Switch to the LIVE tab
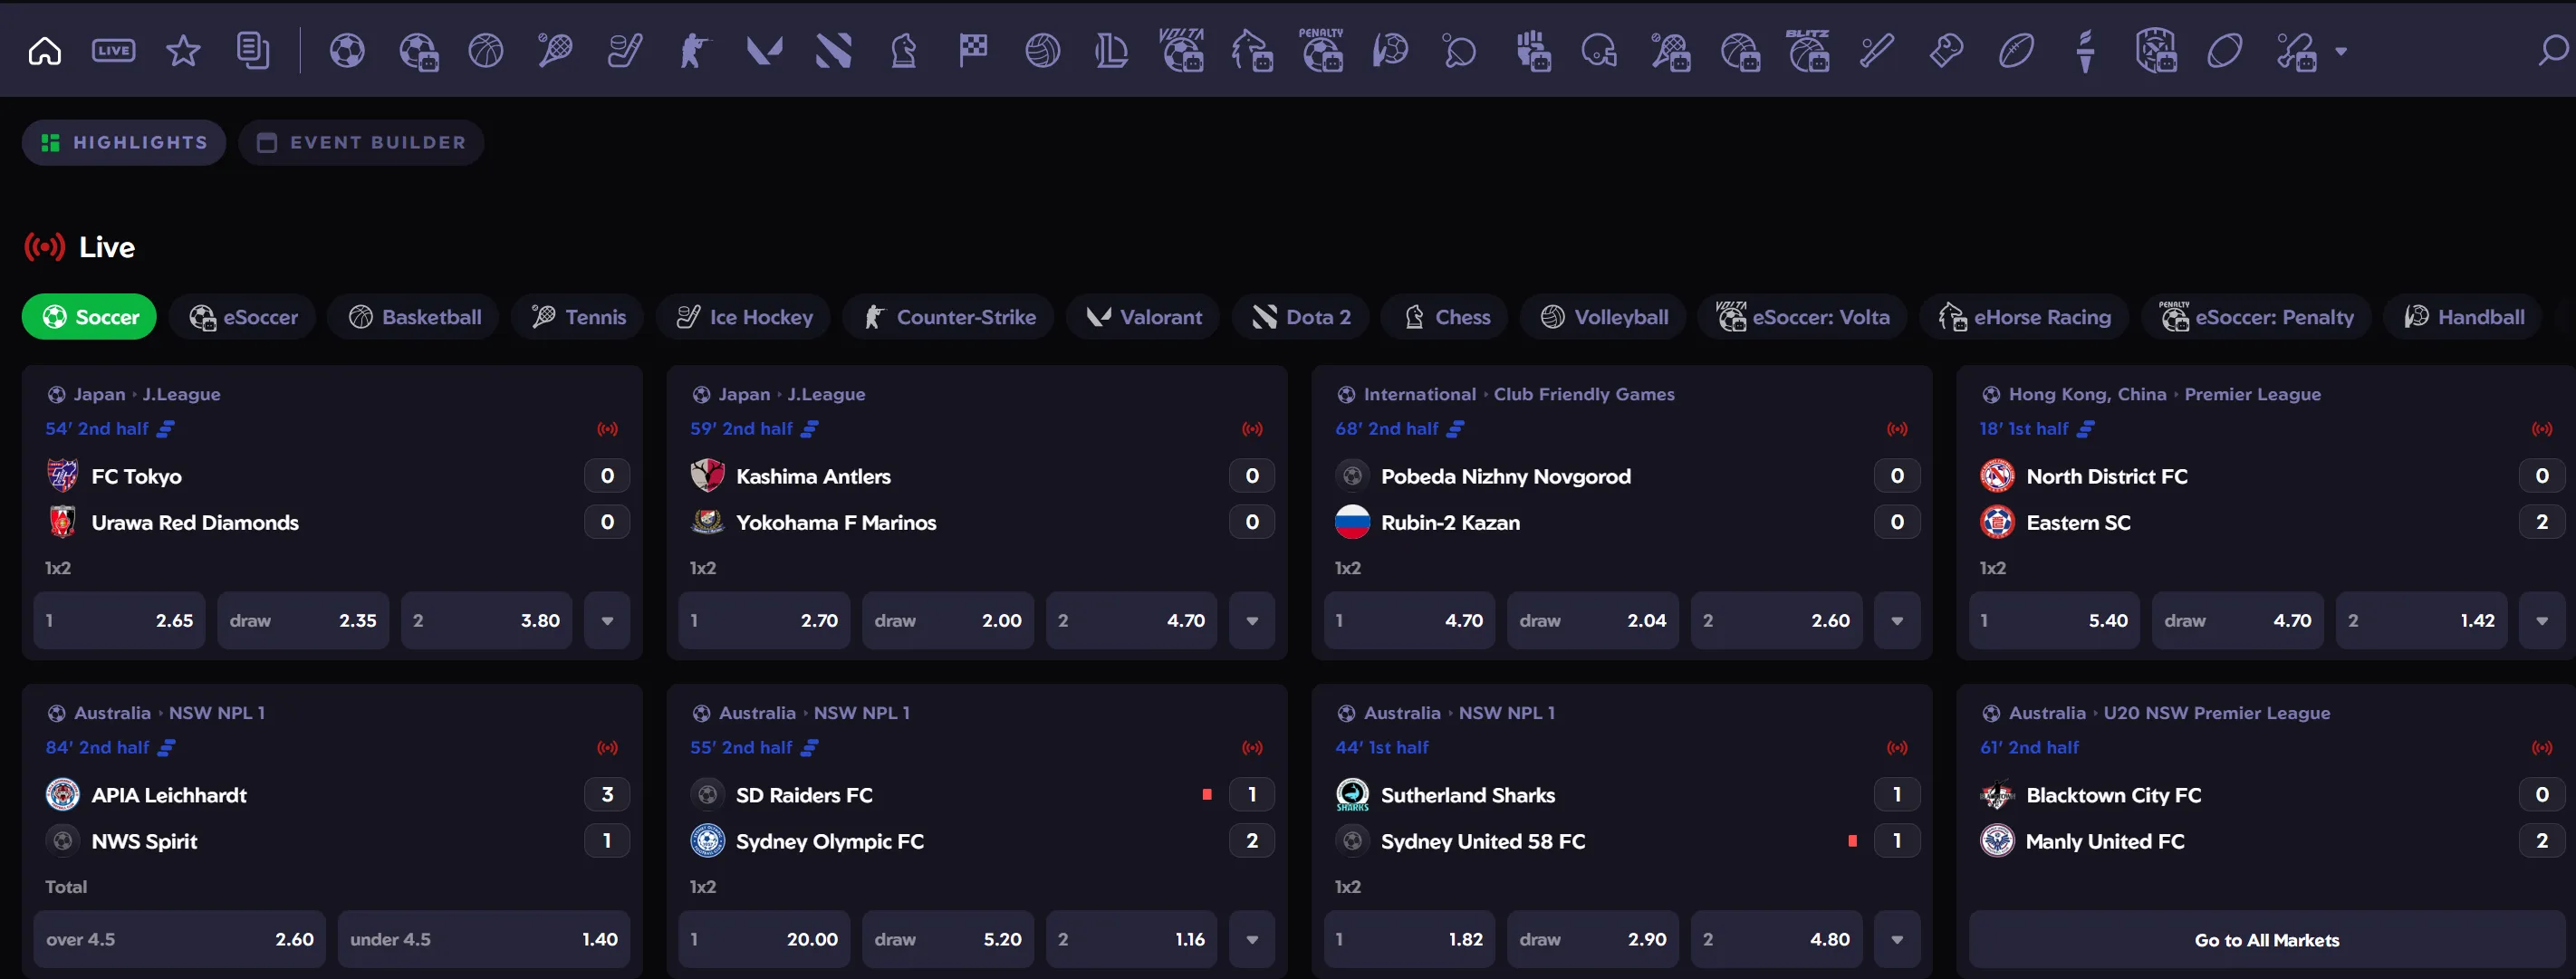 pyautogui.click(x=113, y=50)
